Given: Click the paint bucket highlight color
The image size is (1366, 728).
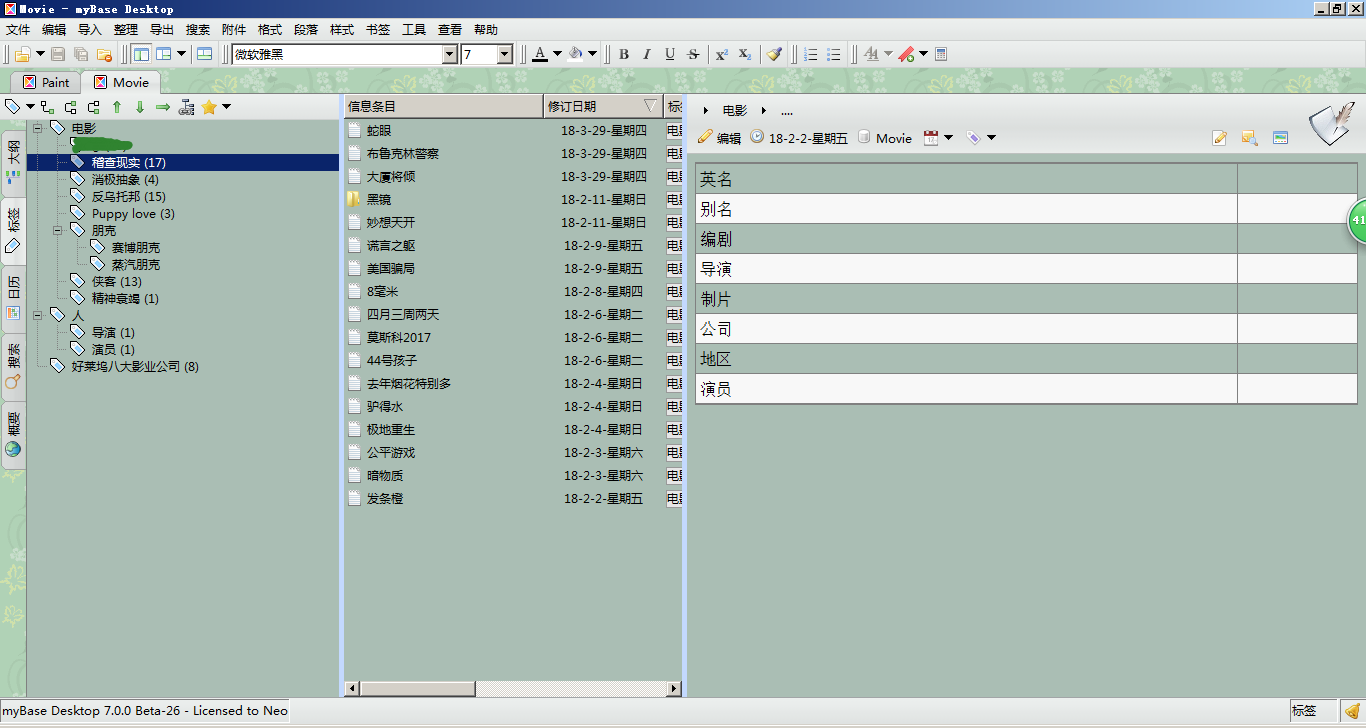Looking at the screenshot, I should pos(576,54).
